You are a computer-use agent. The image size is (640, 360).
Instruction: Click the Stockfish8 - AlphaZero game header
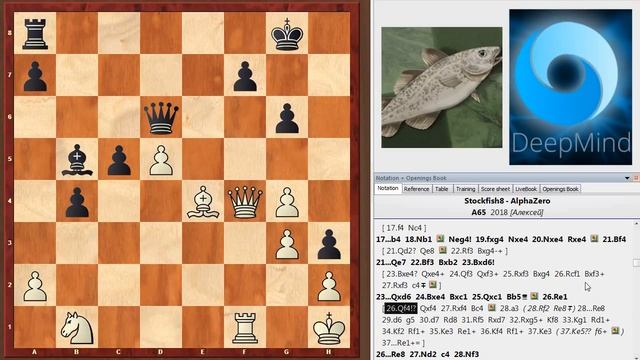(x=507, y=201)
